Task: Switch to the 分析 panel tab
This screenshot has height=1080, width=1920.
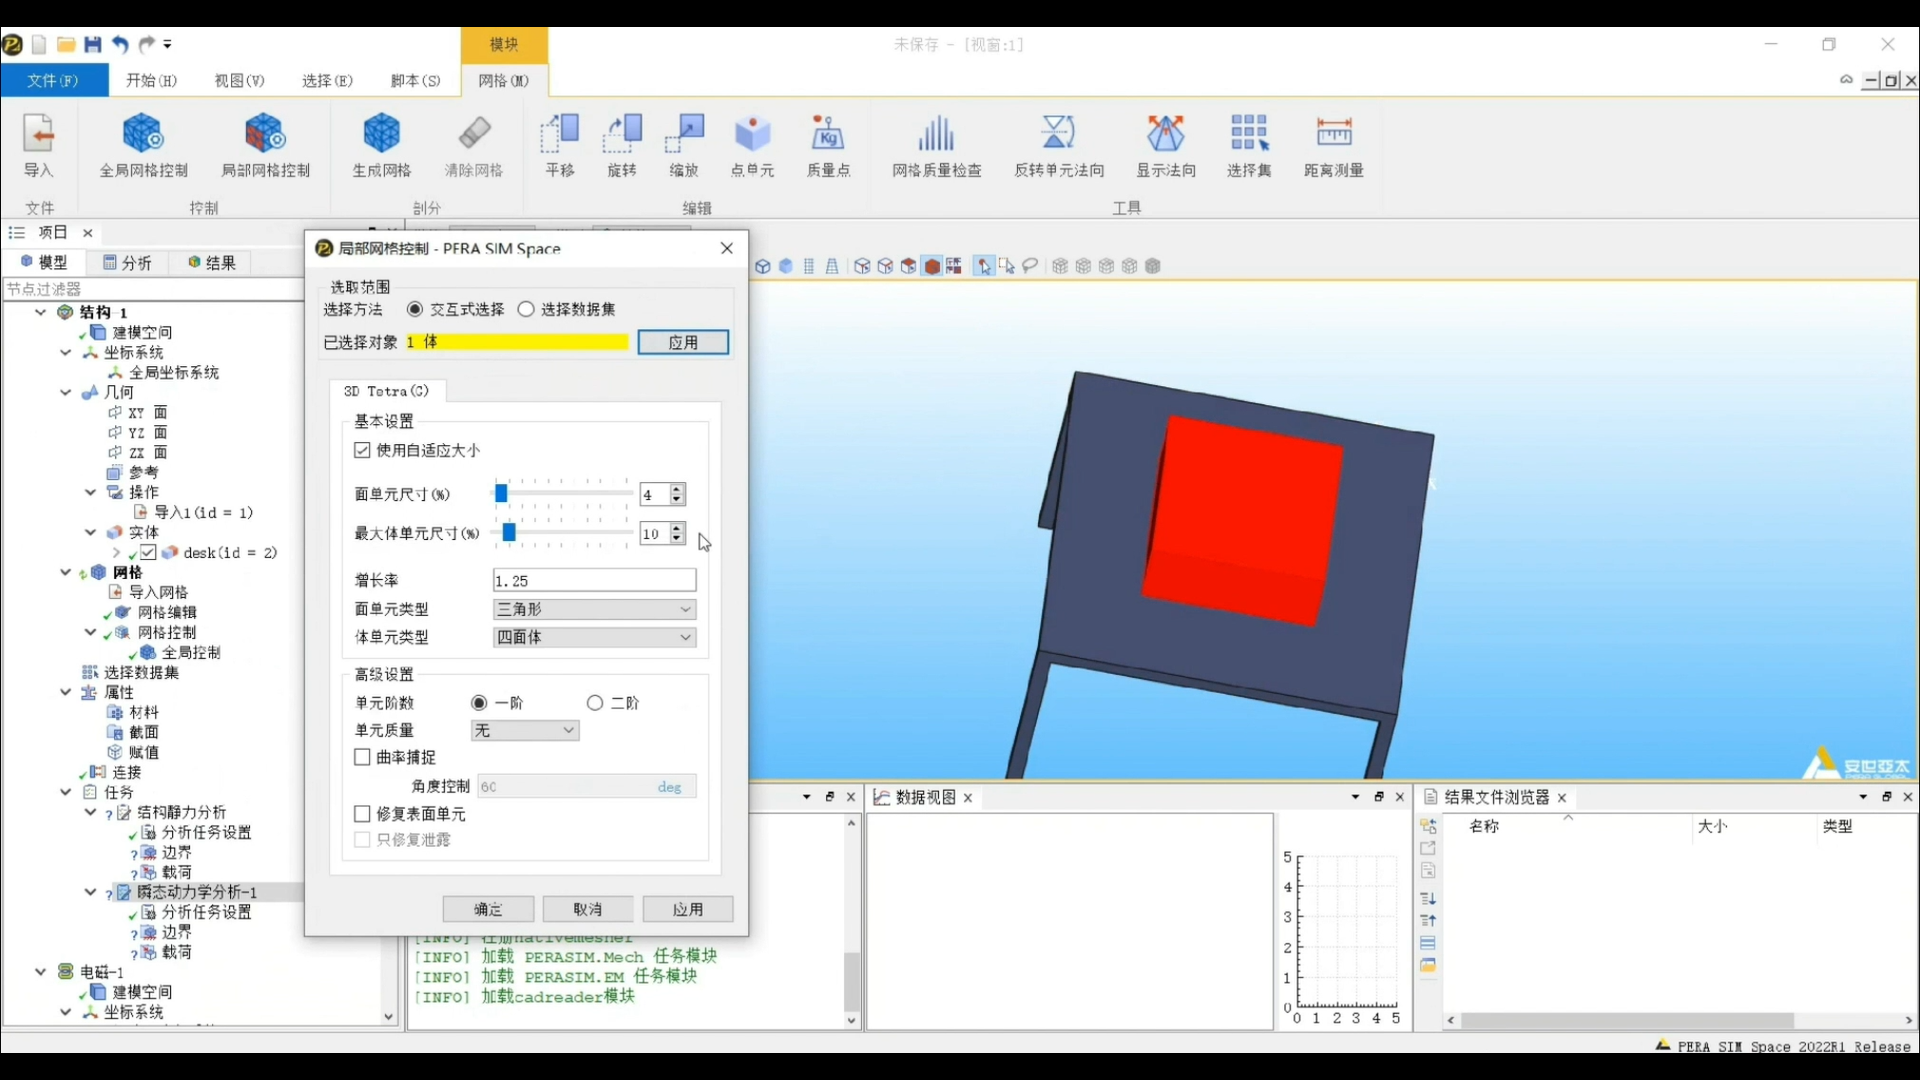Action: [128, 262]
